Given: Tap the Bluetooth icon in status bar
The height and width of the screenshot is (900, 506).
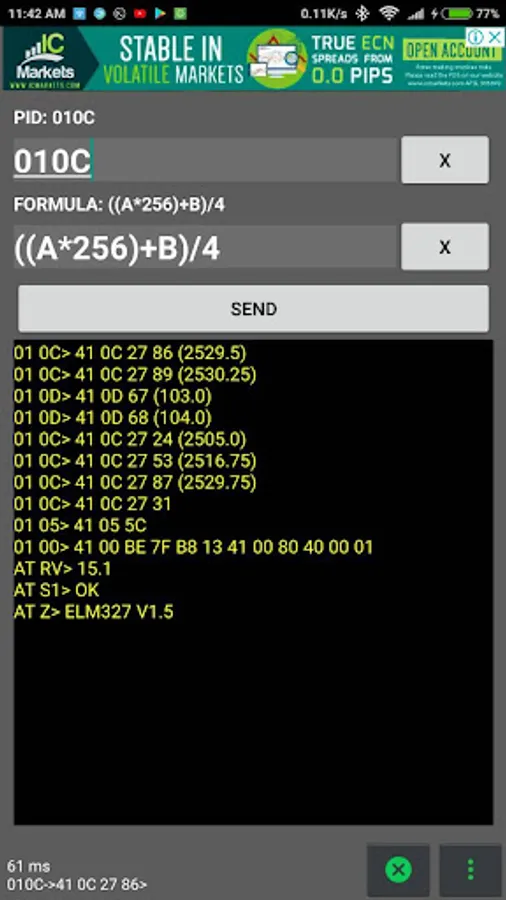Looking at the screenshot, I should point(362,13).
